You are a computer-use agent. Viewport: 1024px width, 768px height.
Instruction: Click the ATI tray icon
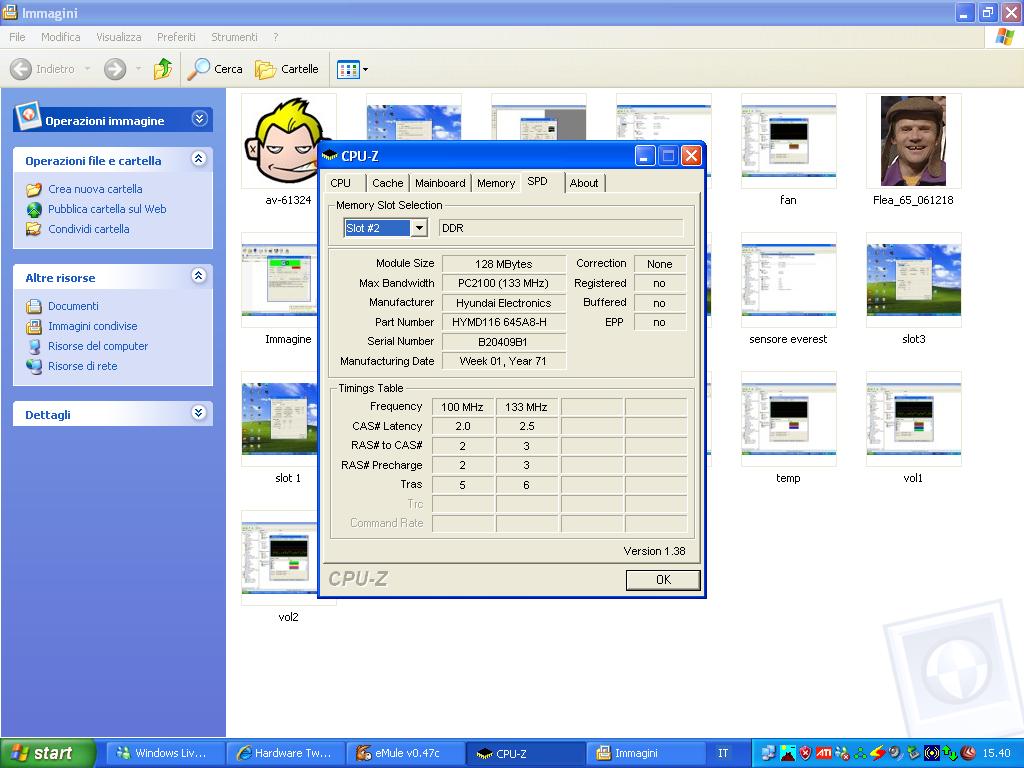click(824, 753)
